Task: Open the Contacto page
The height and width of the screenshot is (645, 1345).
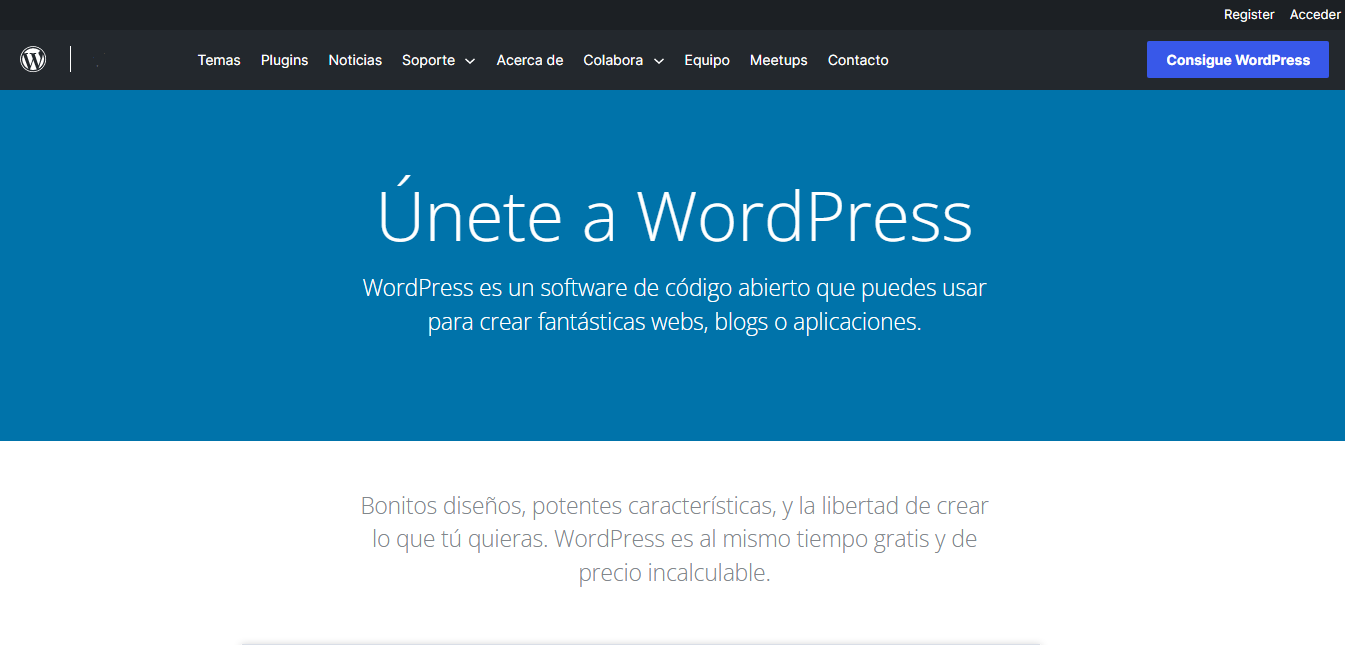Action: click(x=858, y=60)
